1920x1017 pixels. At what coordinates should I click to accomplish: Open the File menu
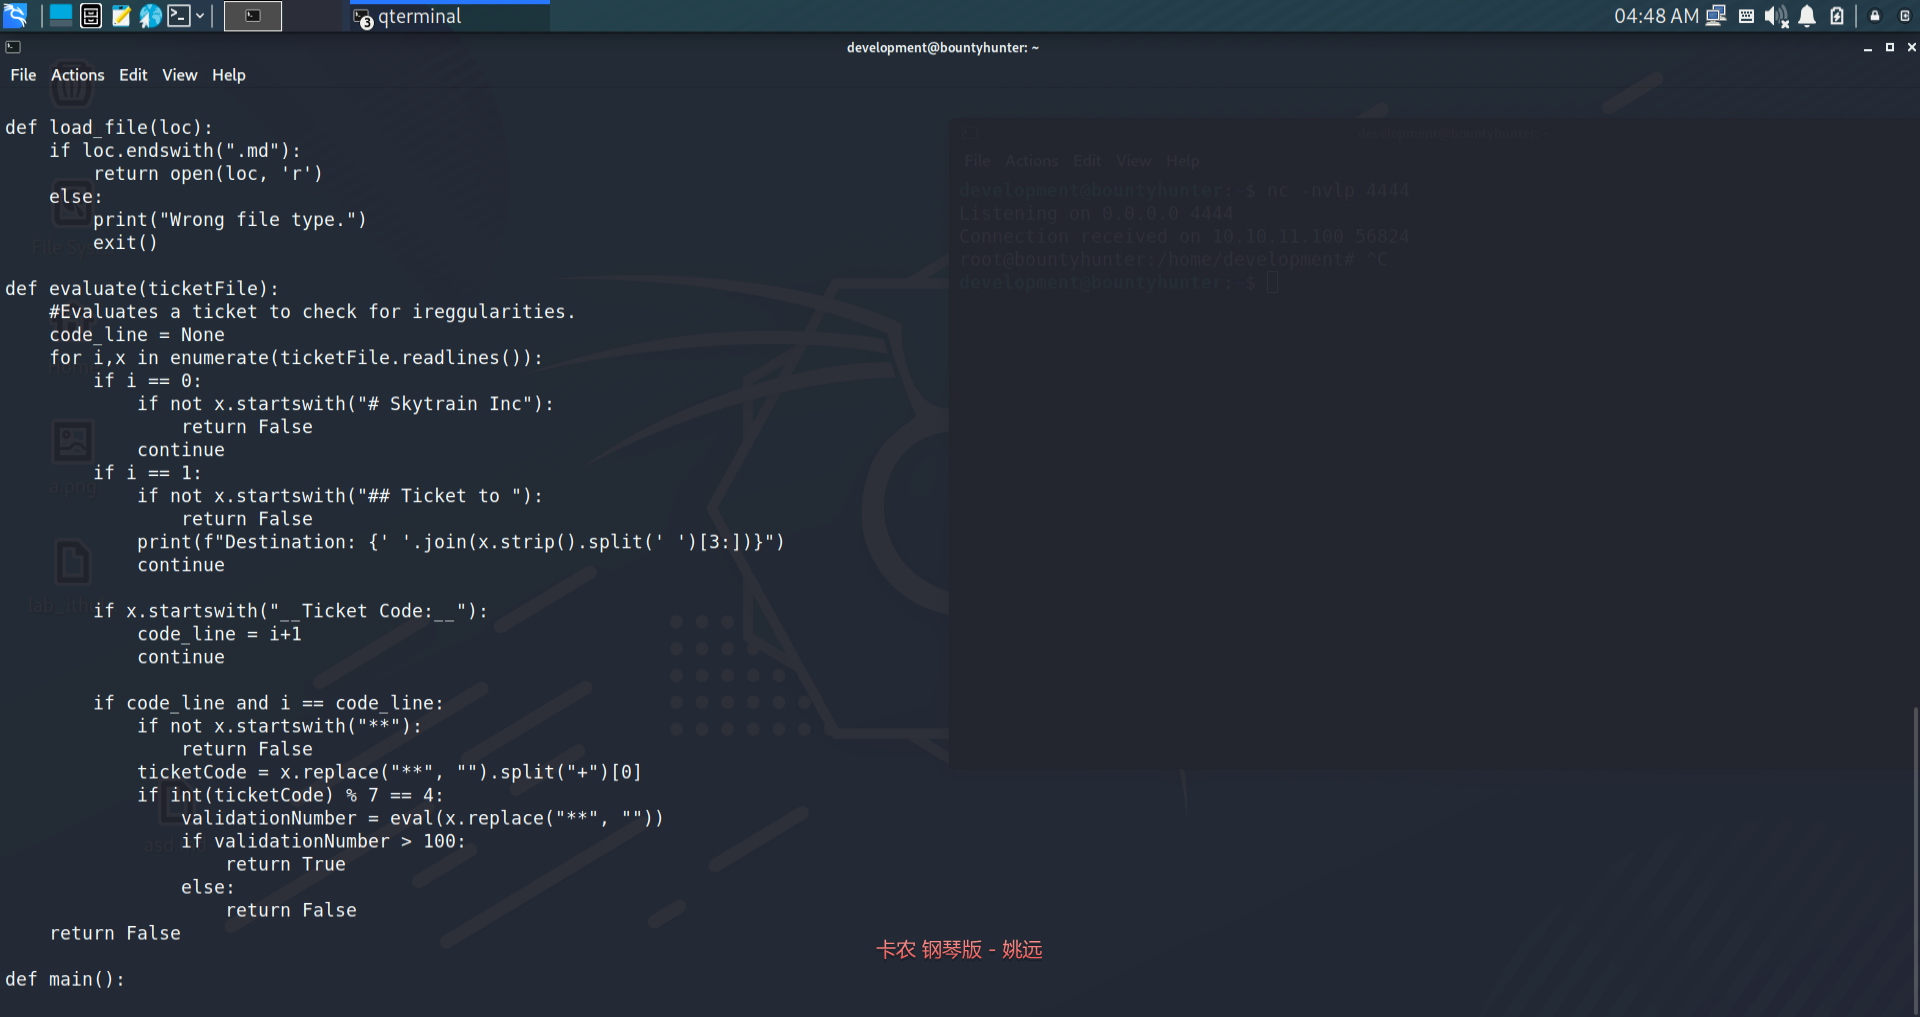coord(23,75)
